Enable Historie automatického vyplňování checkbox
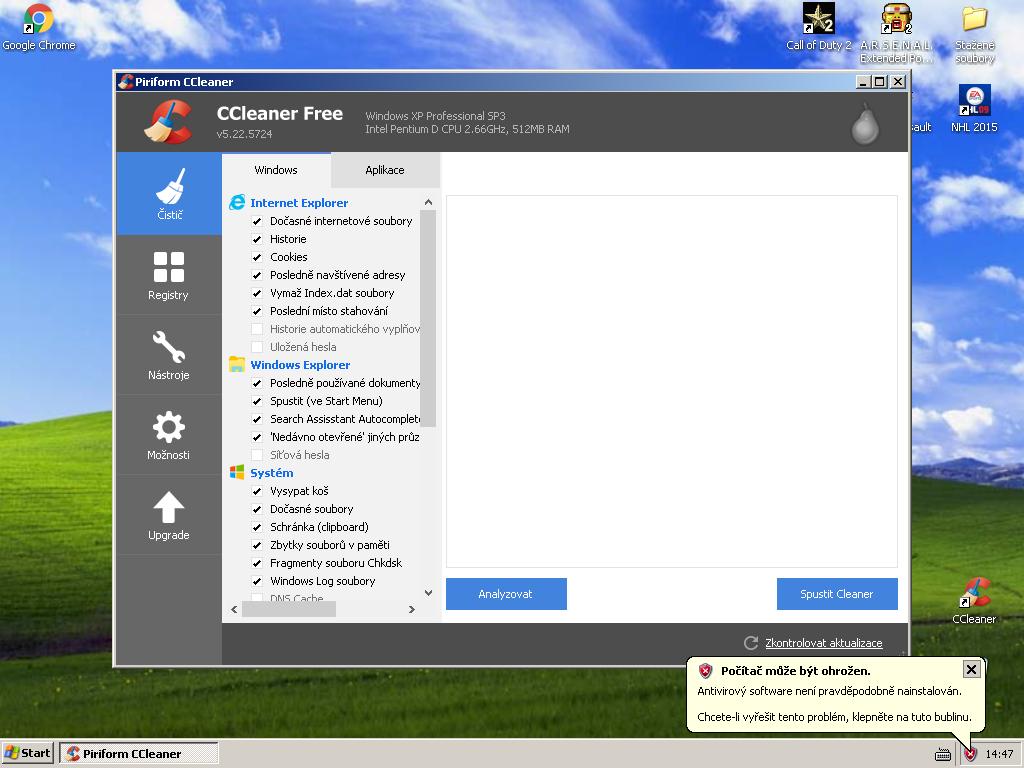The image size is (1024, 768). [257, 329]
